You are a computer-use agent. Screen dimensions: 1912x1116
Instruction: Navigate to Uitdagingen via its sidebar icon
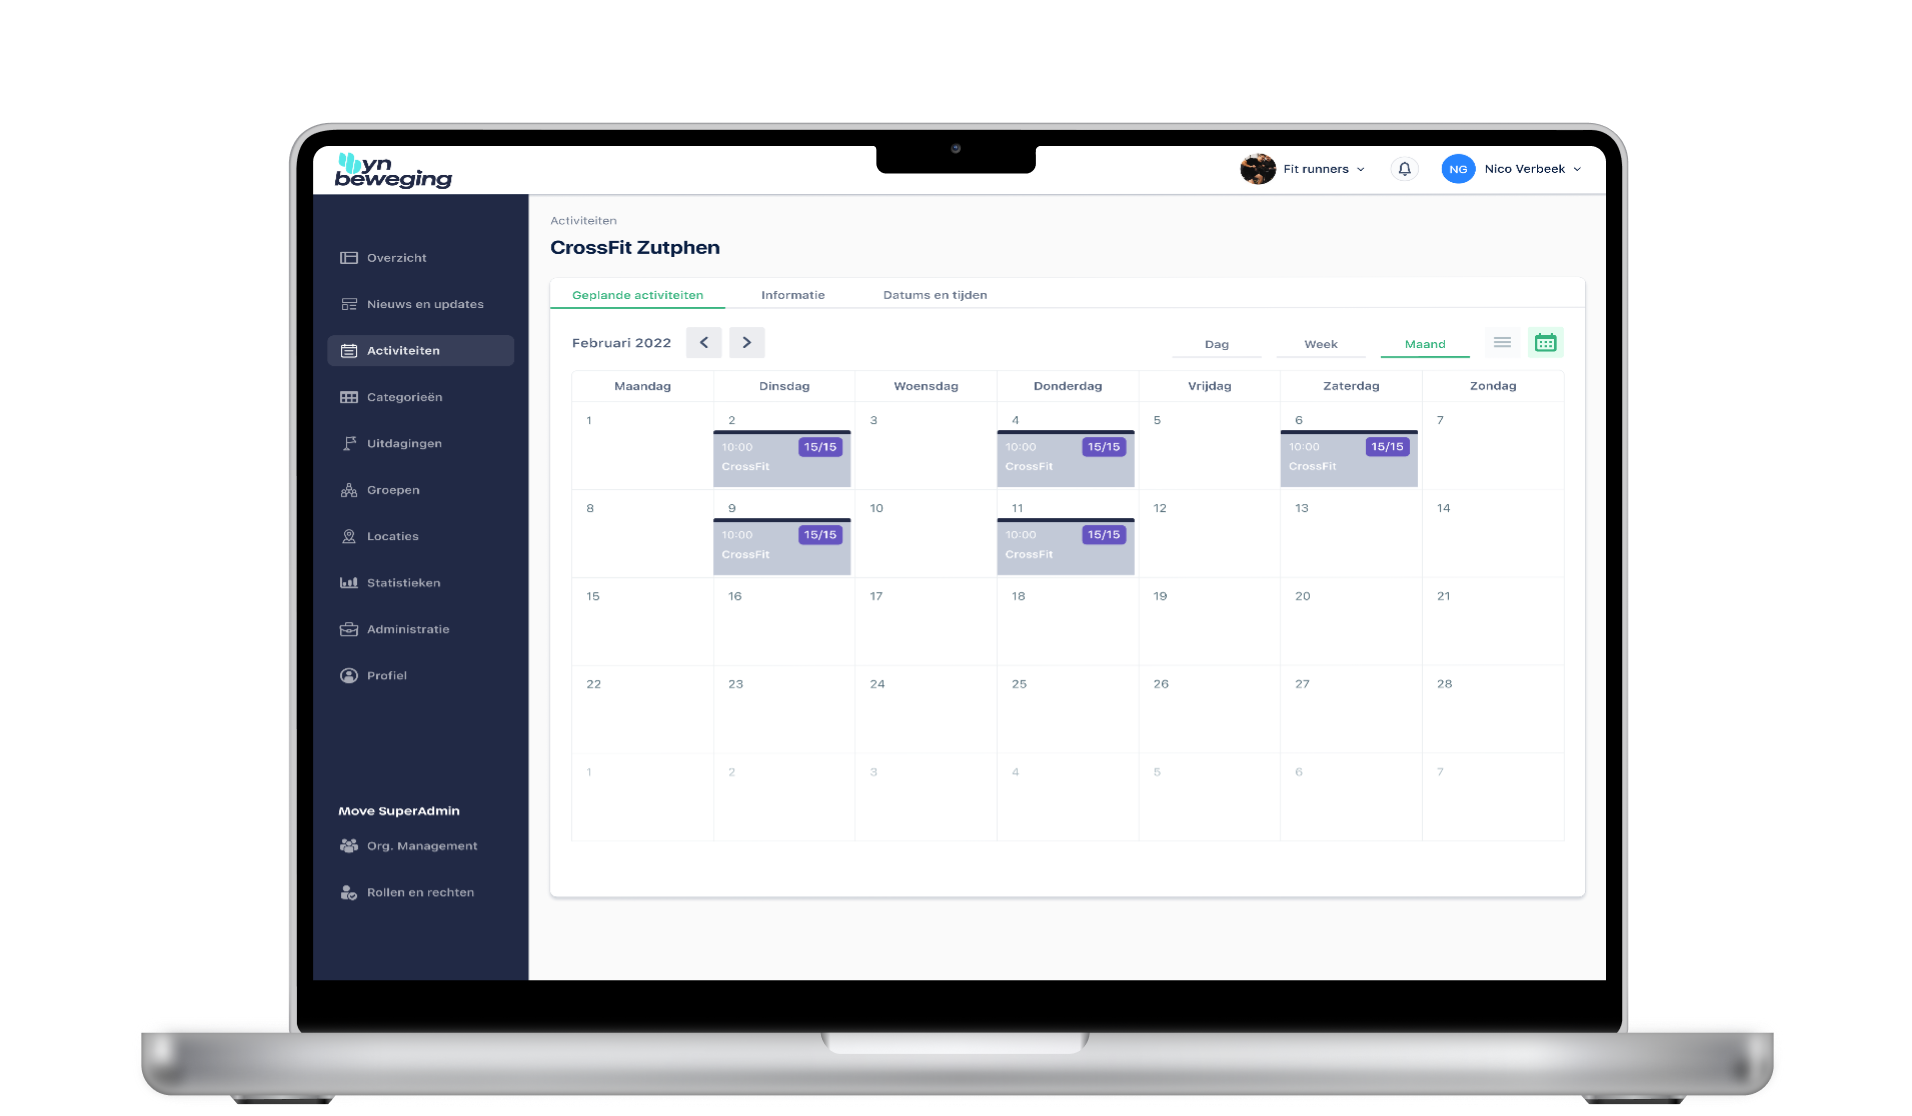click(404, 443)
